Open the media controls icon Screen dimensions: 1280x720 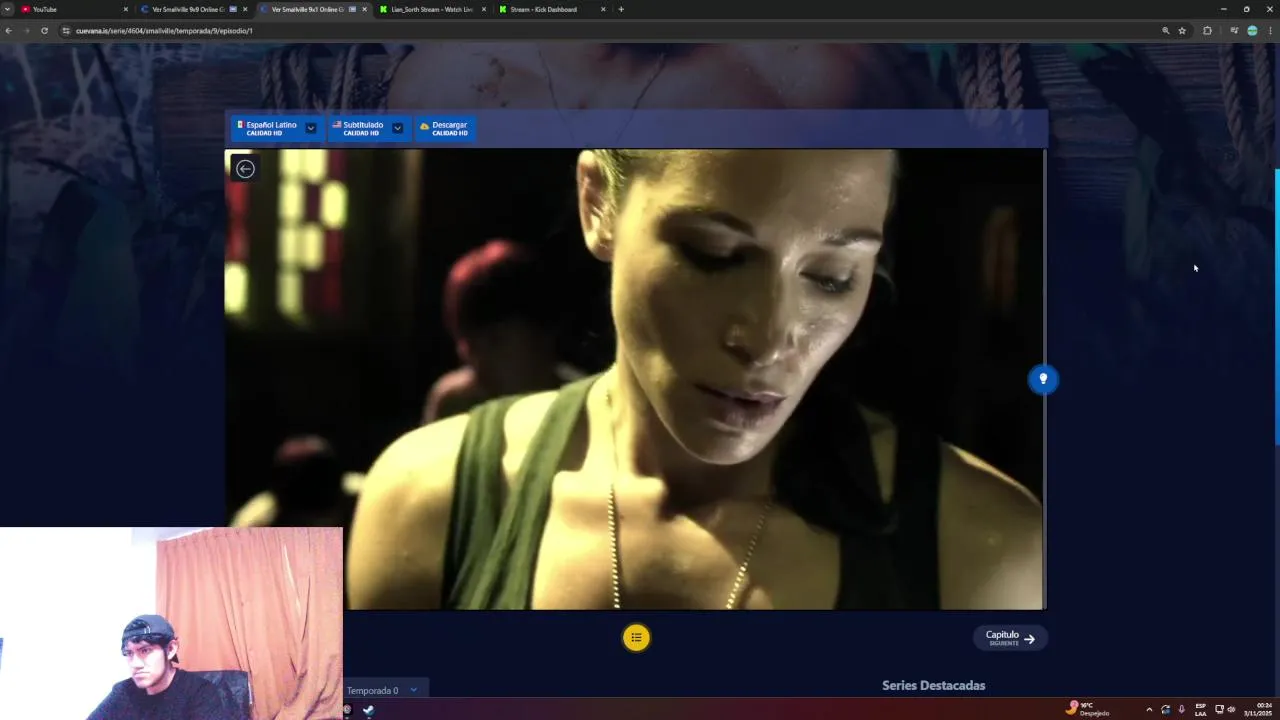point(1234,31)
